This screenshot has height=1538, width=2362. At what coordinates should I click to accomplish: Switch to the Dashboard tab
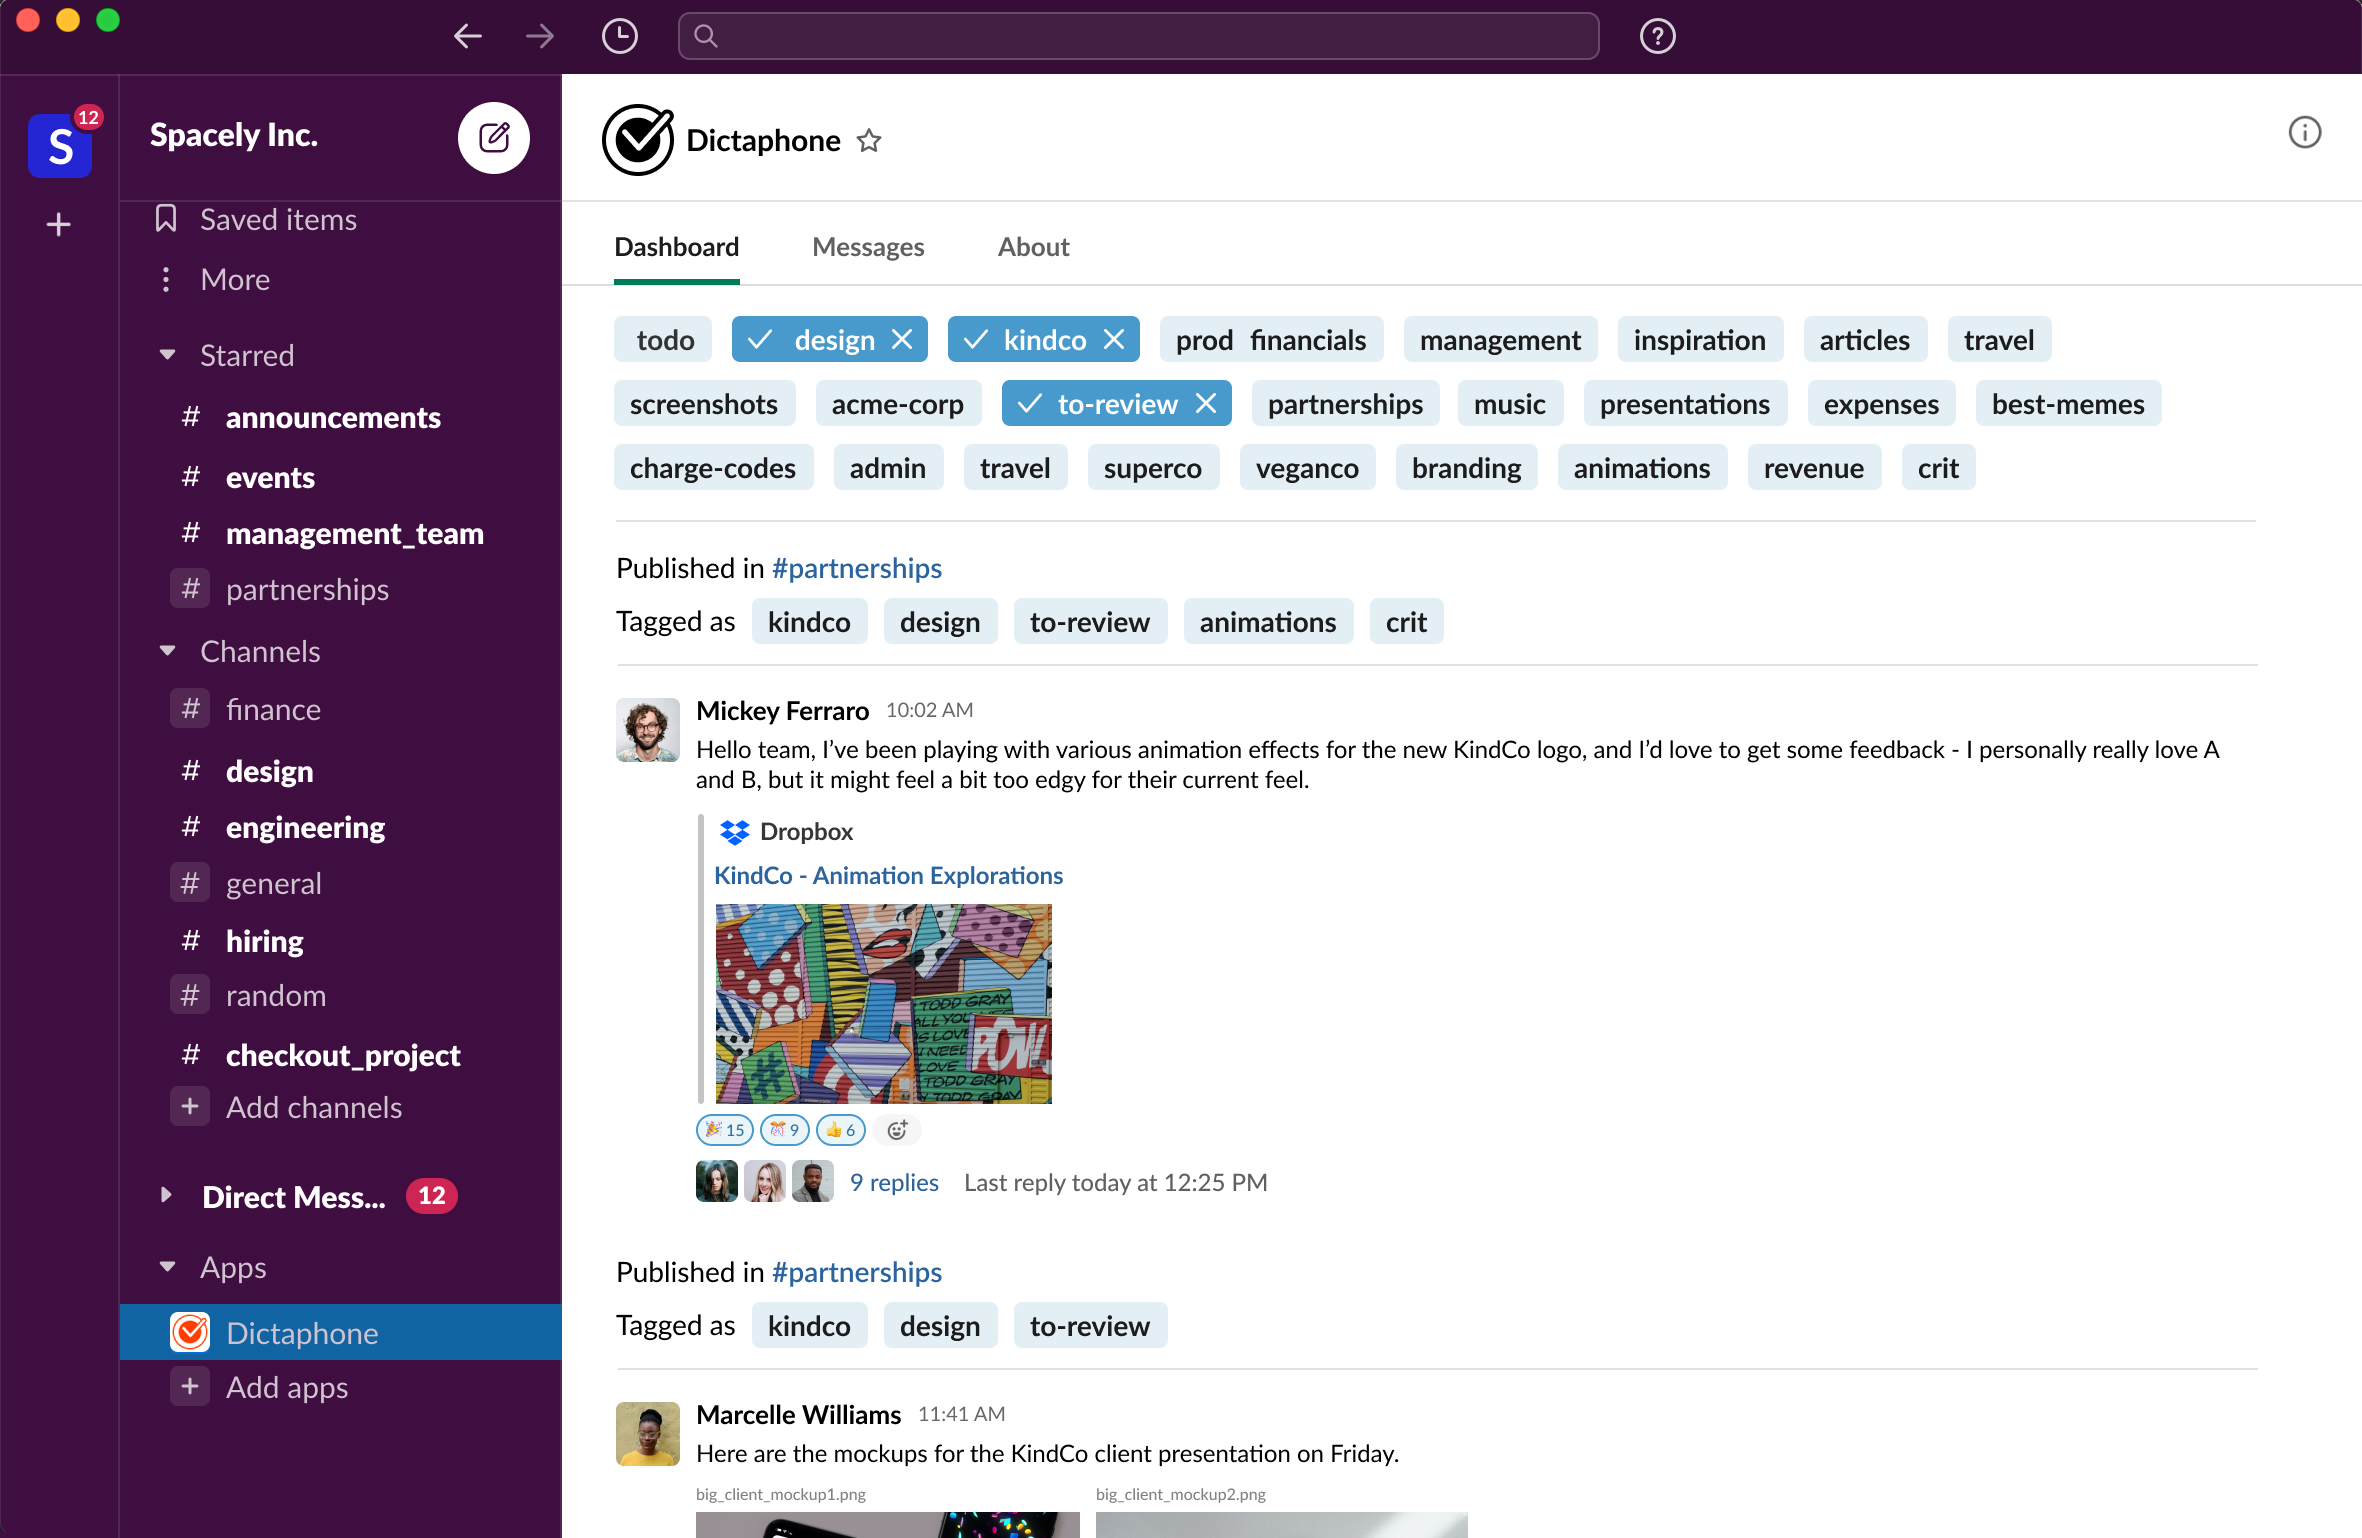pos(677,247)
